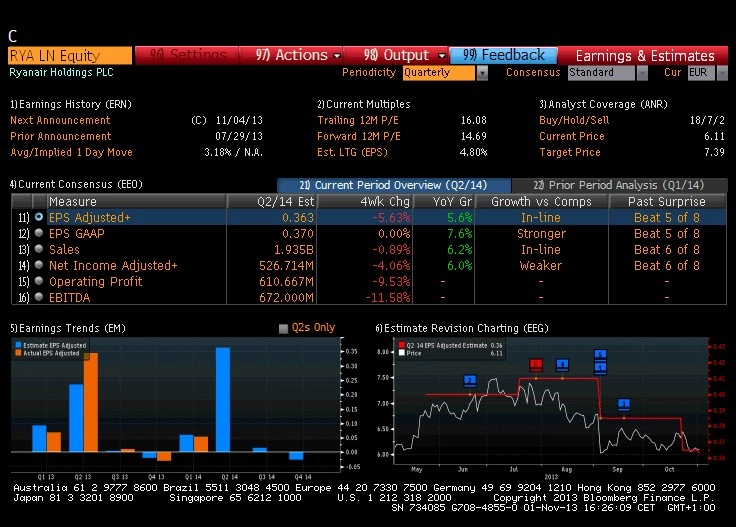Click the Prior Announcement date 07/29/13
Screen dimensions: 736x527
[239, 136]
